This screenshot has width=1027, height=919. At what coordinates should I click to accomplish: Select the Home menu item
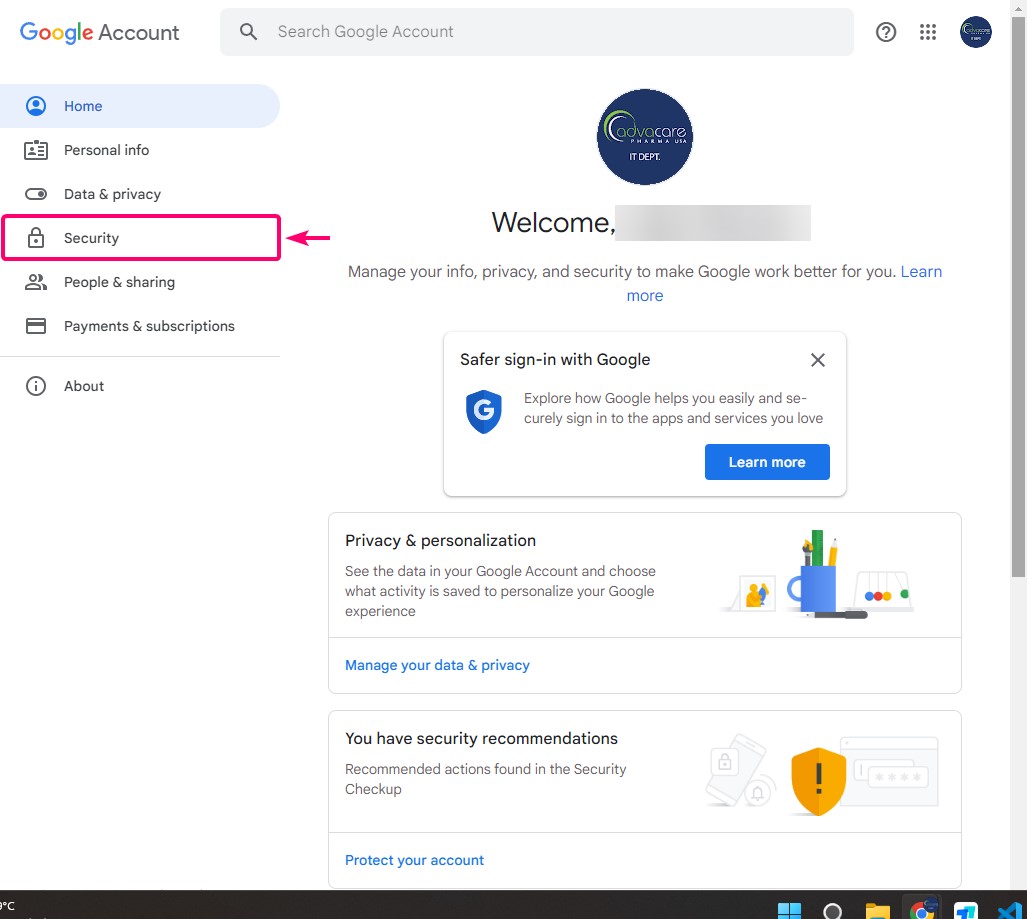click(140, 106)
